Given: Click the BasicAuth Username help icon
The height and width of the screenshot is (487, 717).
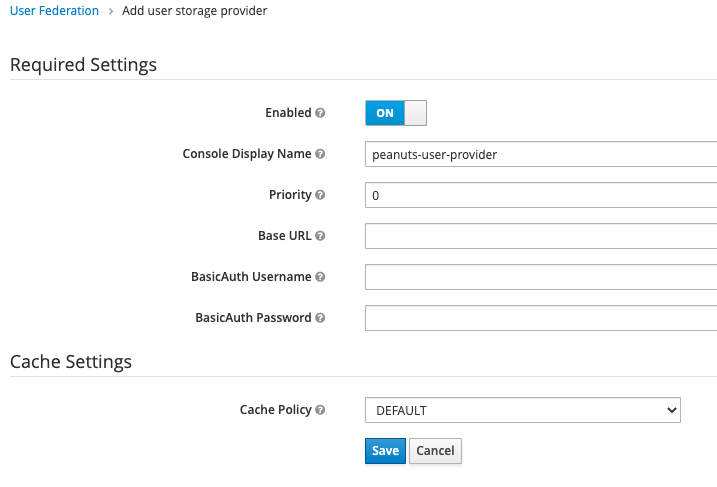Looking at the screenshot, I should 320,277.
